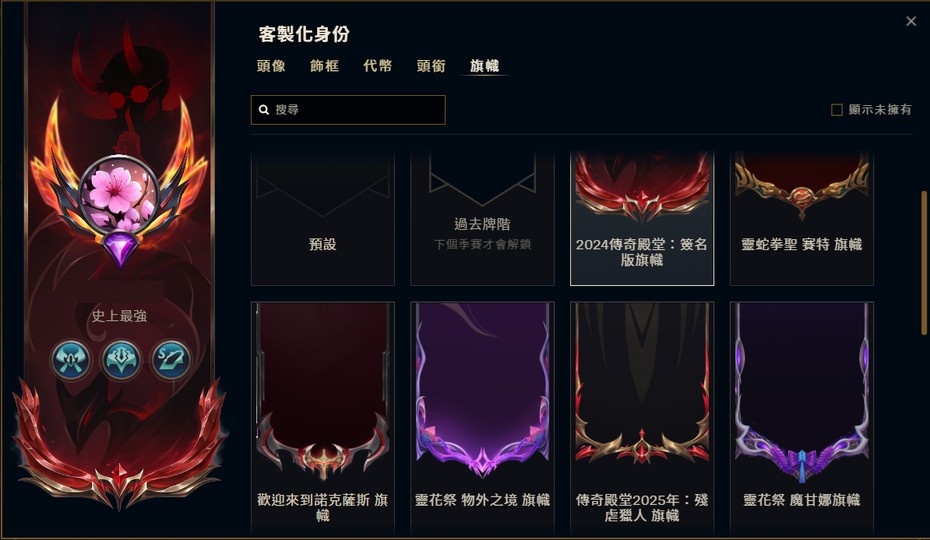Choose the 歡迎來到諾克薩斯 旗幟 banner
The image size is (930, 540).
pyautogui.click(x=323, y=419)
